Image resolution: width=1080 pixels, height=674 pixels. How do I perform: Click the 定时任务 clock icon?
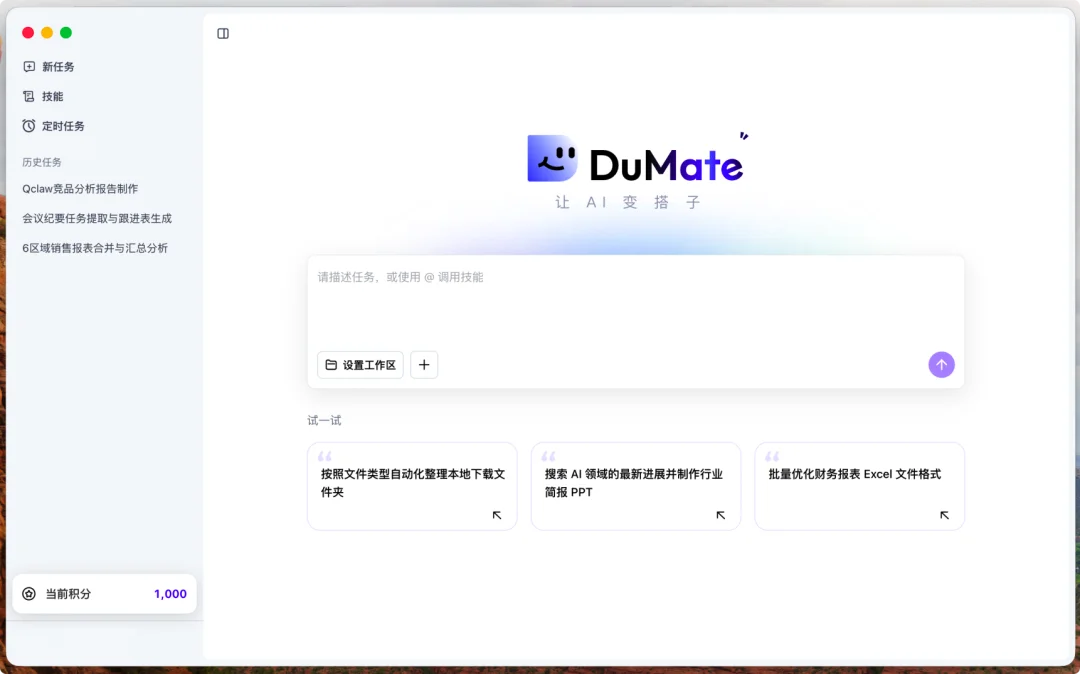coord(28,126)
